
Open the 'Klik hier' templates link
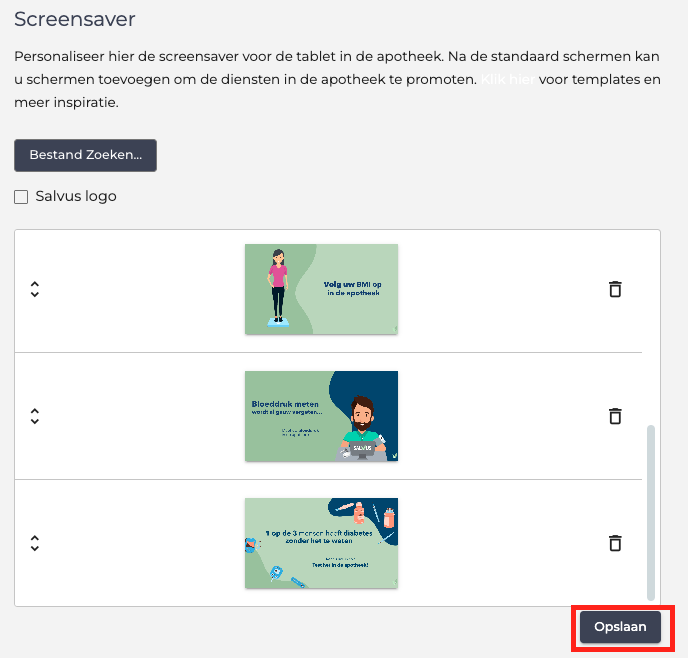(510, 79)
